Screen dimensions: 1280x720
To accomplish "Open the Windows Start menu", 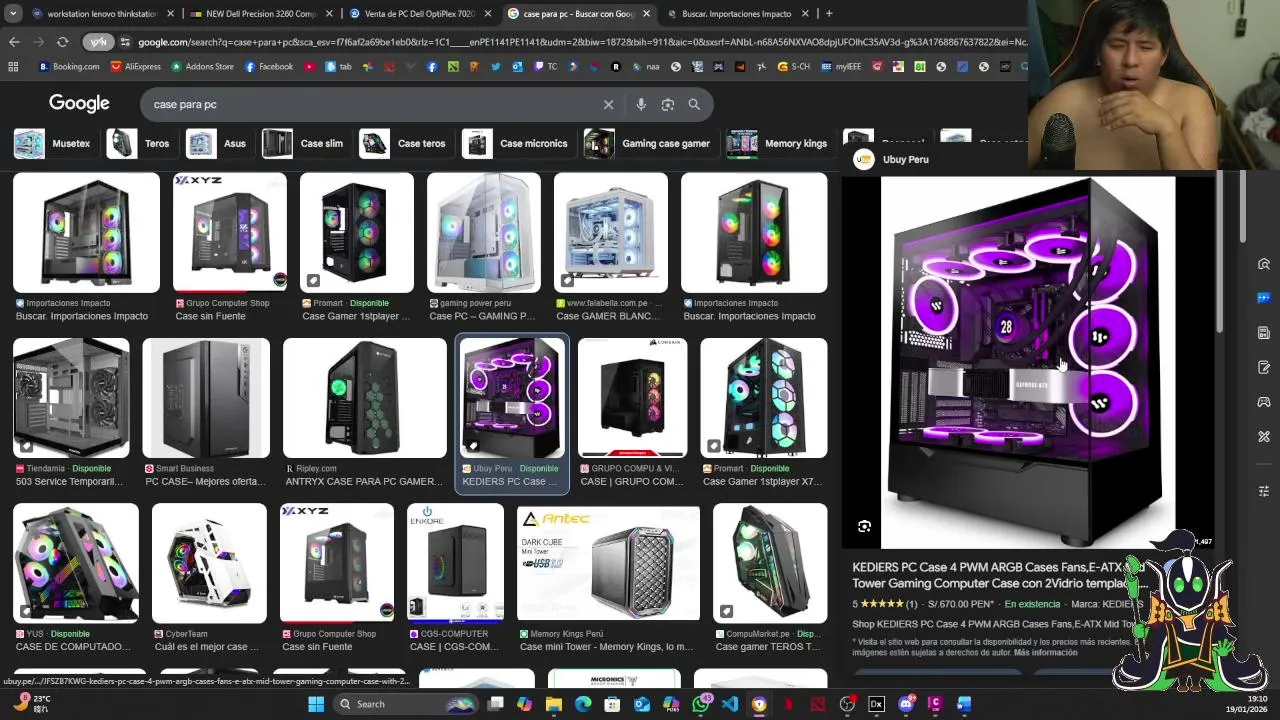I will [x=316, y=704].
